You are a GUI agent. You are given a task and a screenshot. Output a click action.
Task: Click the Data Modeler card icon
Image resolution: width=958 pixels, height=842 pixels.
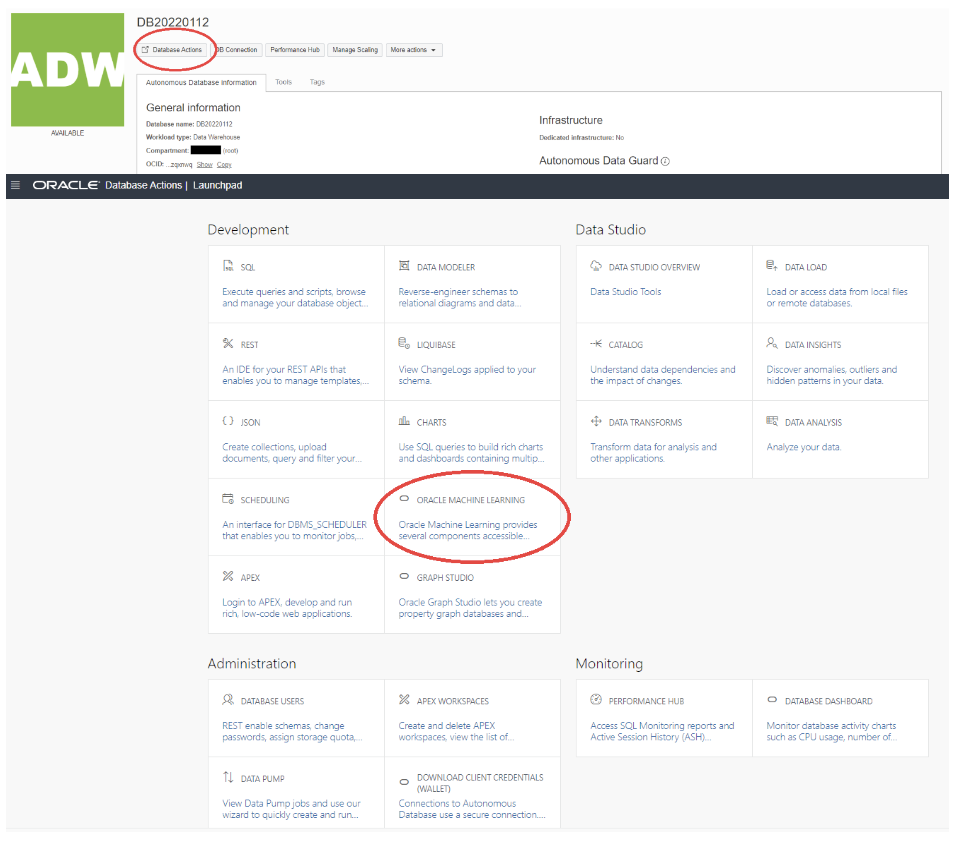(404, 266)
